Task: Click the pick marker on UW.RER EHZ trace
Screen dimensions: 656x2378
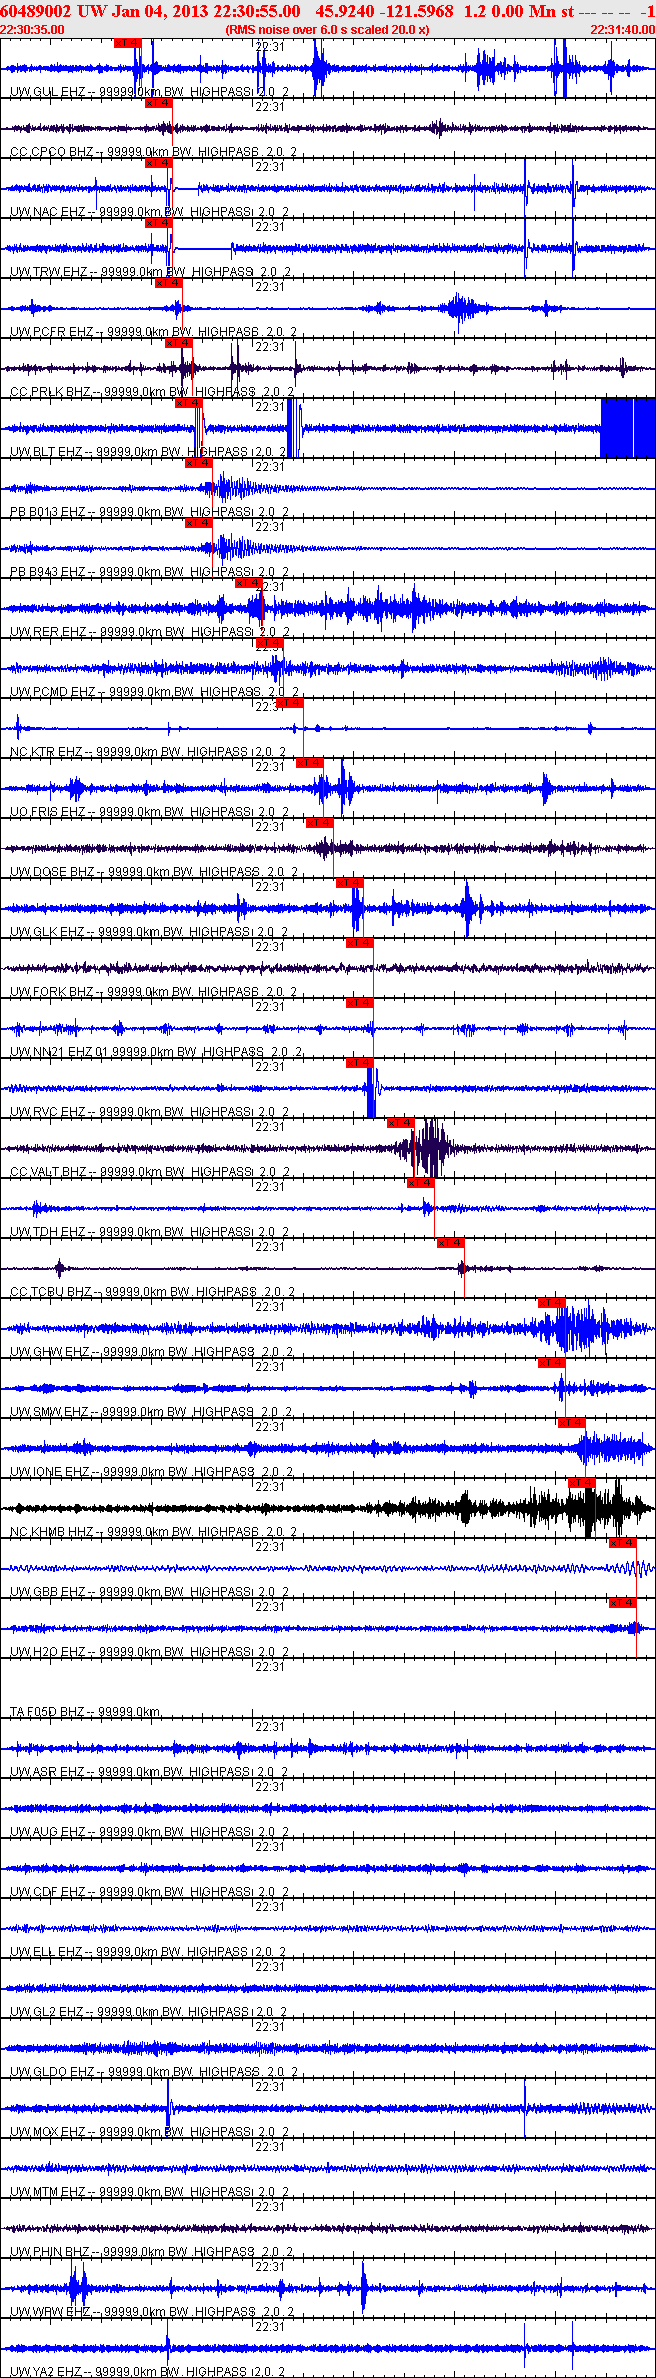Action: coord(249,583)
